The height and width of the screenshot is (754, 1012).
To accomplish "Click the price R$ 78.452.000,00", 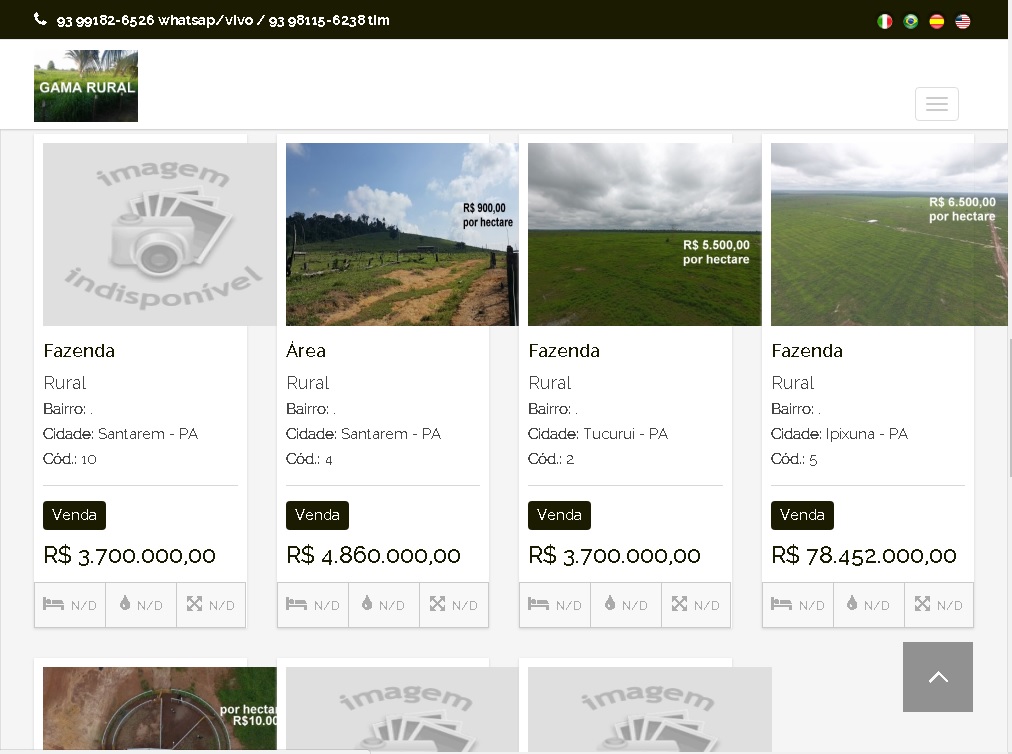I will coord(864,555).
